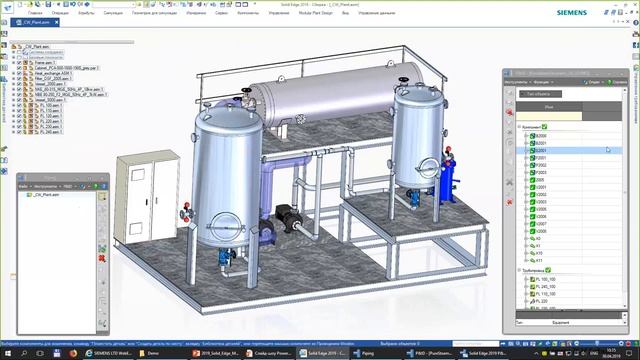
Task: Open Функции menu in P&ID panel
Action: 543,82
